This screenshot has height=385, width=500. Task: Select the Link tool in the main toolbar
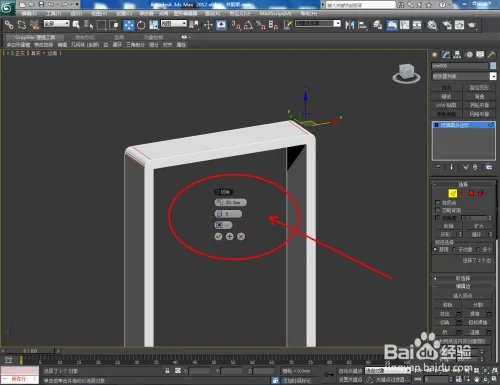9,25
